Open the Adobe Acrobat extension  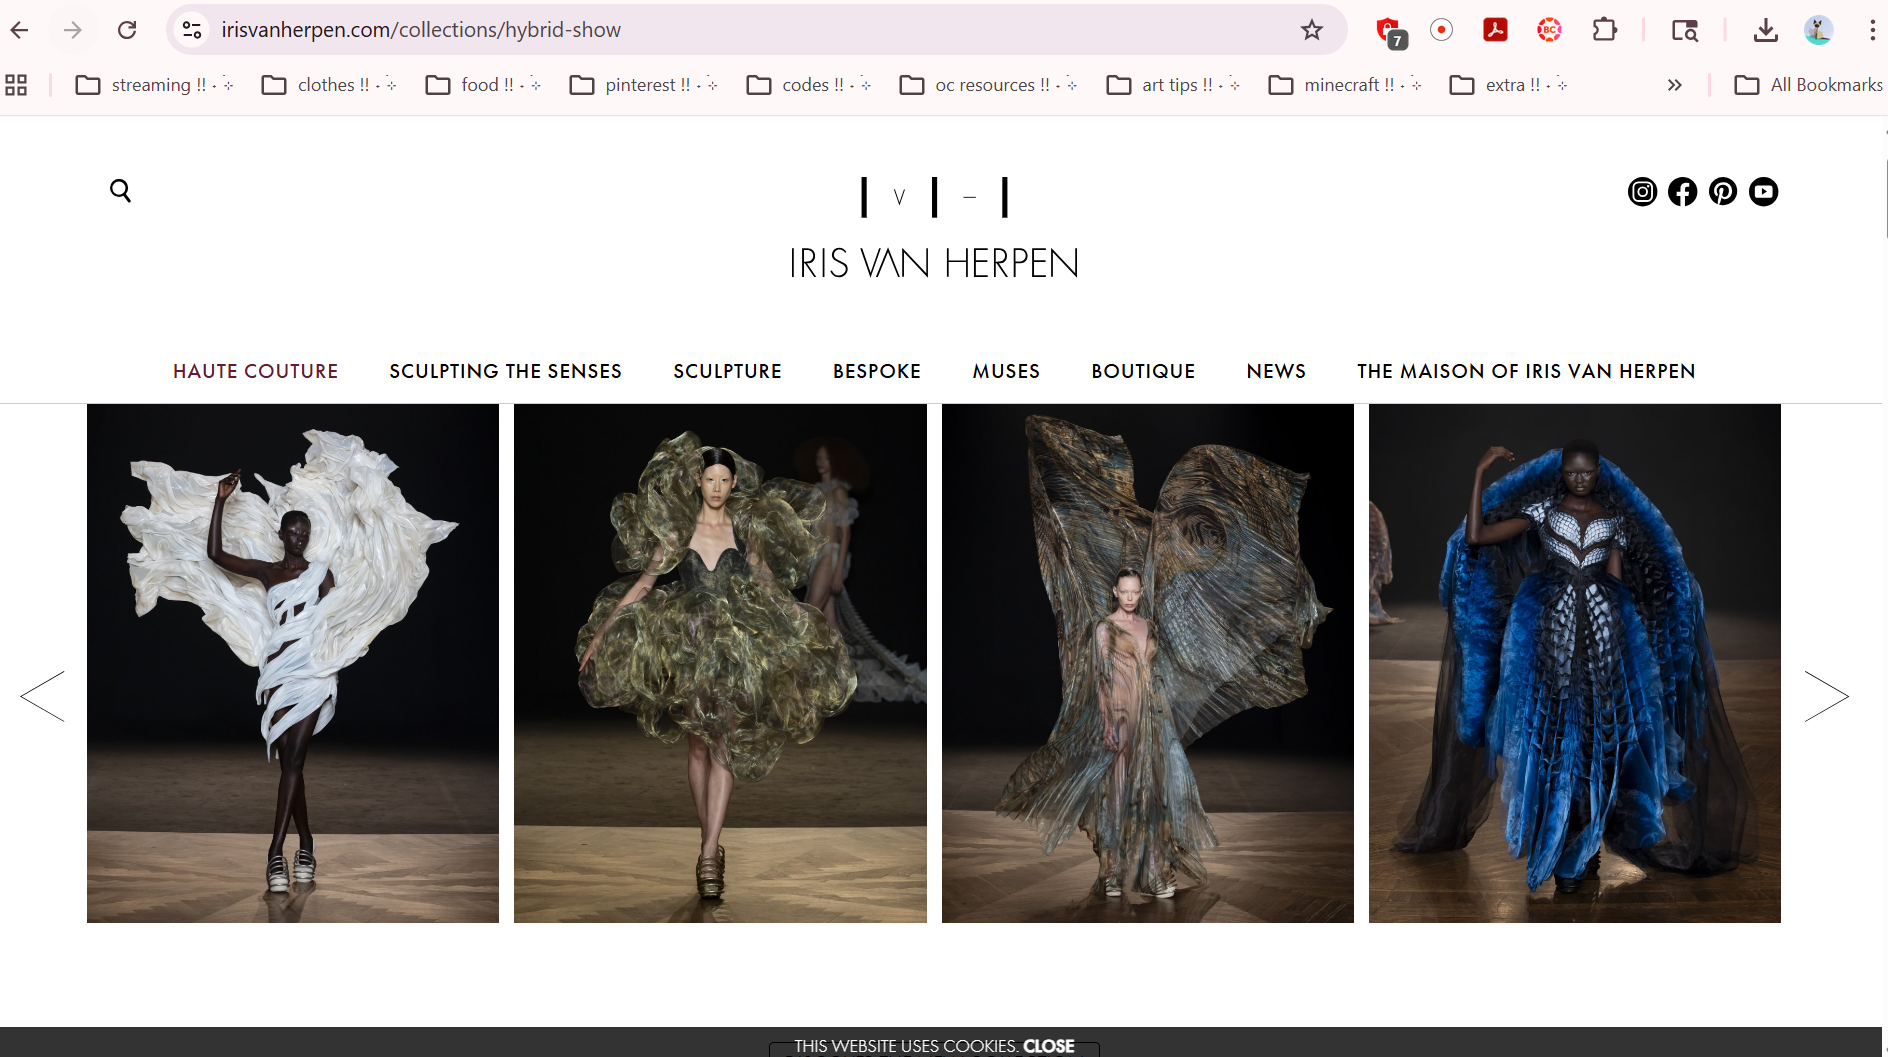[x=1494, y=29]
